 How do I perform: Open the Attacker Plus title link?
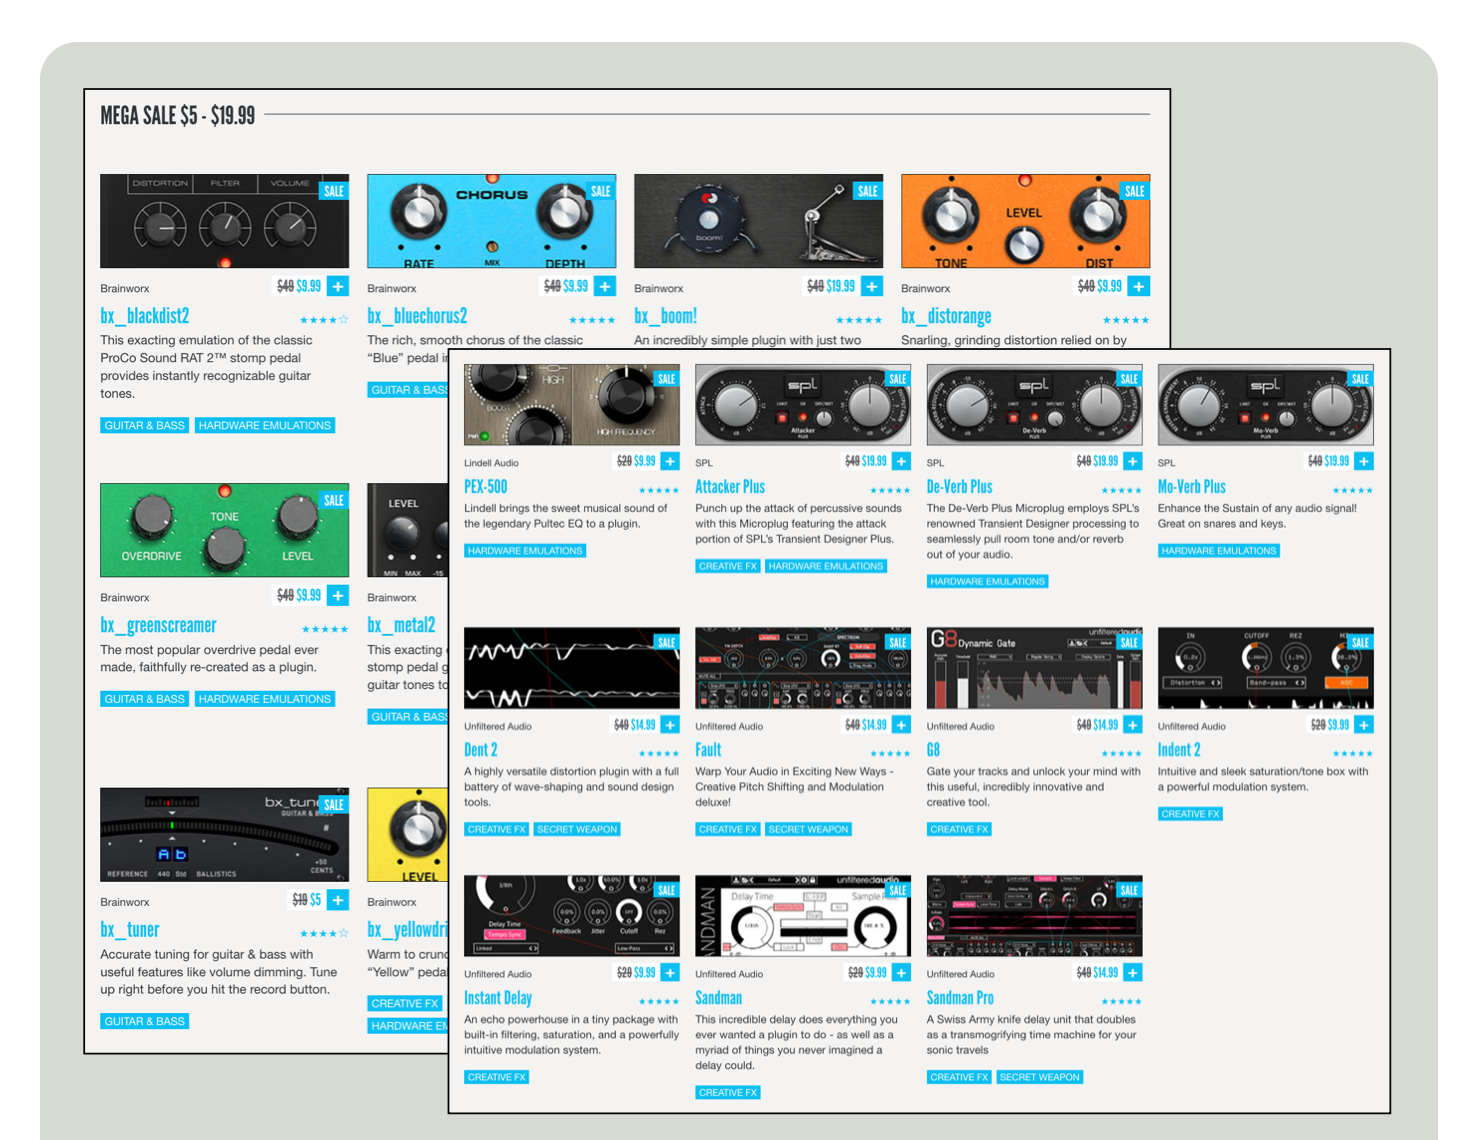[x=730, y=487]
